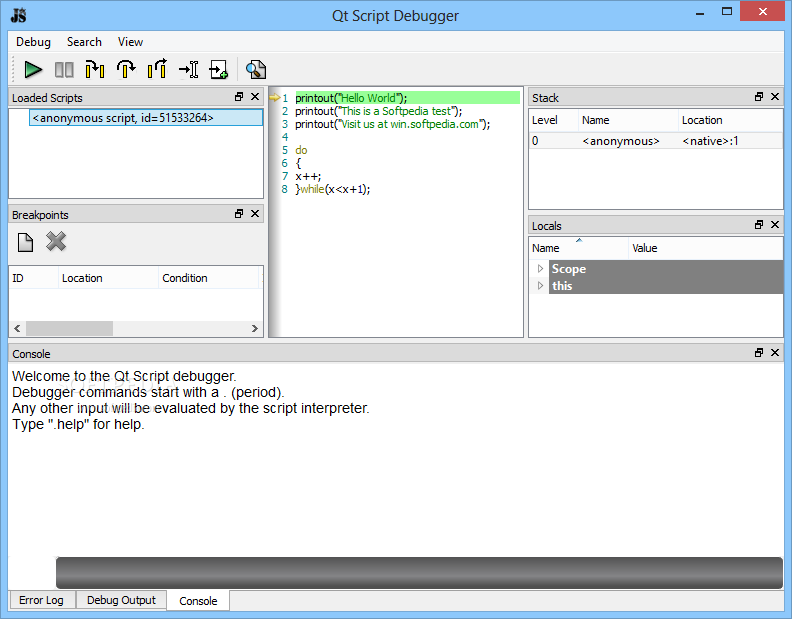The height and width of the screenshot is (619, 792).
Task: Click the Breakpoints horizontal scrollbar thumb
Action: pos(70,328)
